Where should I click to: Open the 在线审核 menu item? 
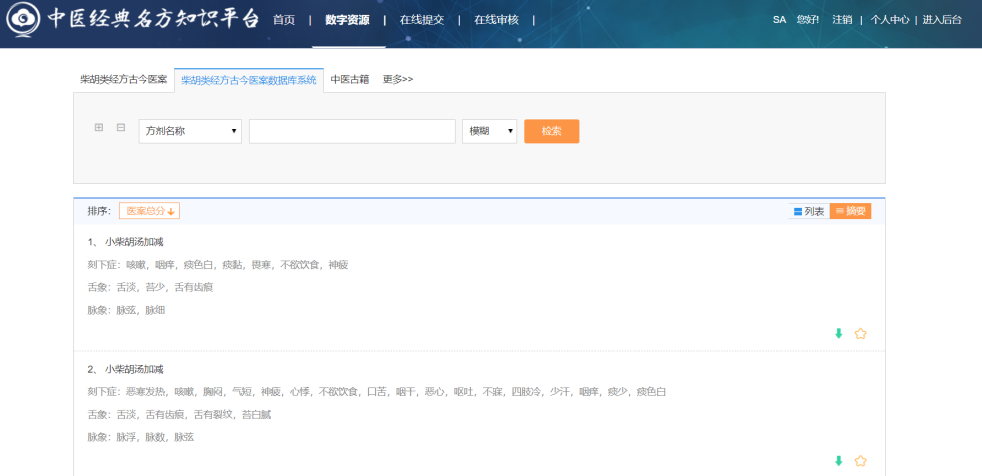point(497,20)
